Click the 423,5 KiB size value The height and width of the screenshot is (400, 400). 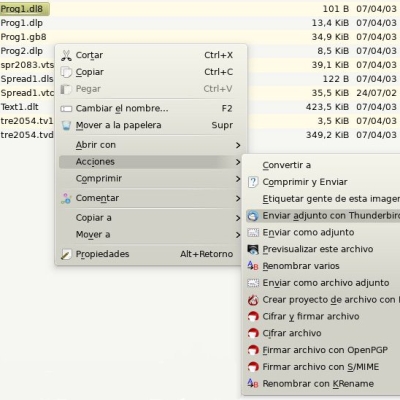pyautogui.click(x=327, y=107)
